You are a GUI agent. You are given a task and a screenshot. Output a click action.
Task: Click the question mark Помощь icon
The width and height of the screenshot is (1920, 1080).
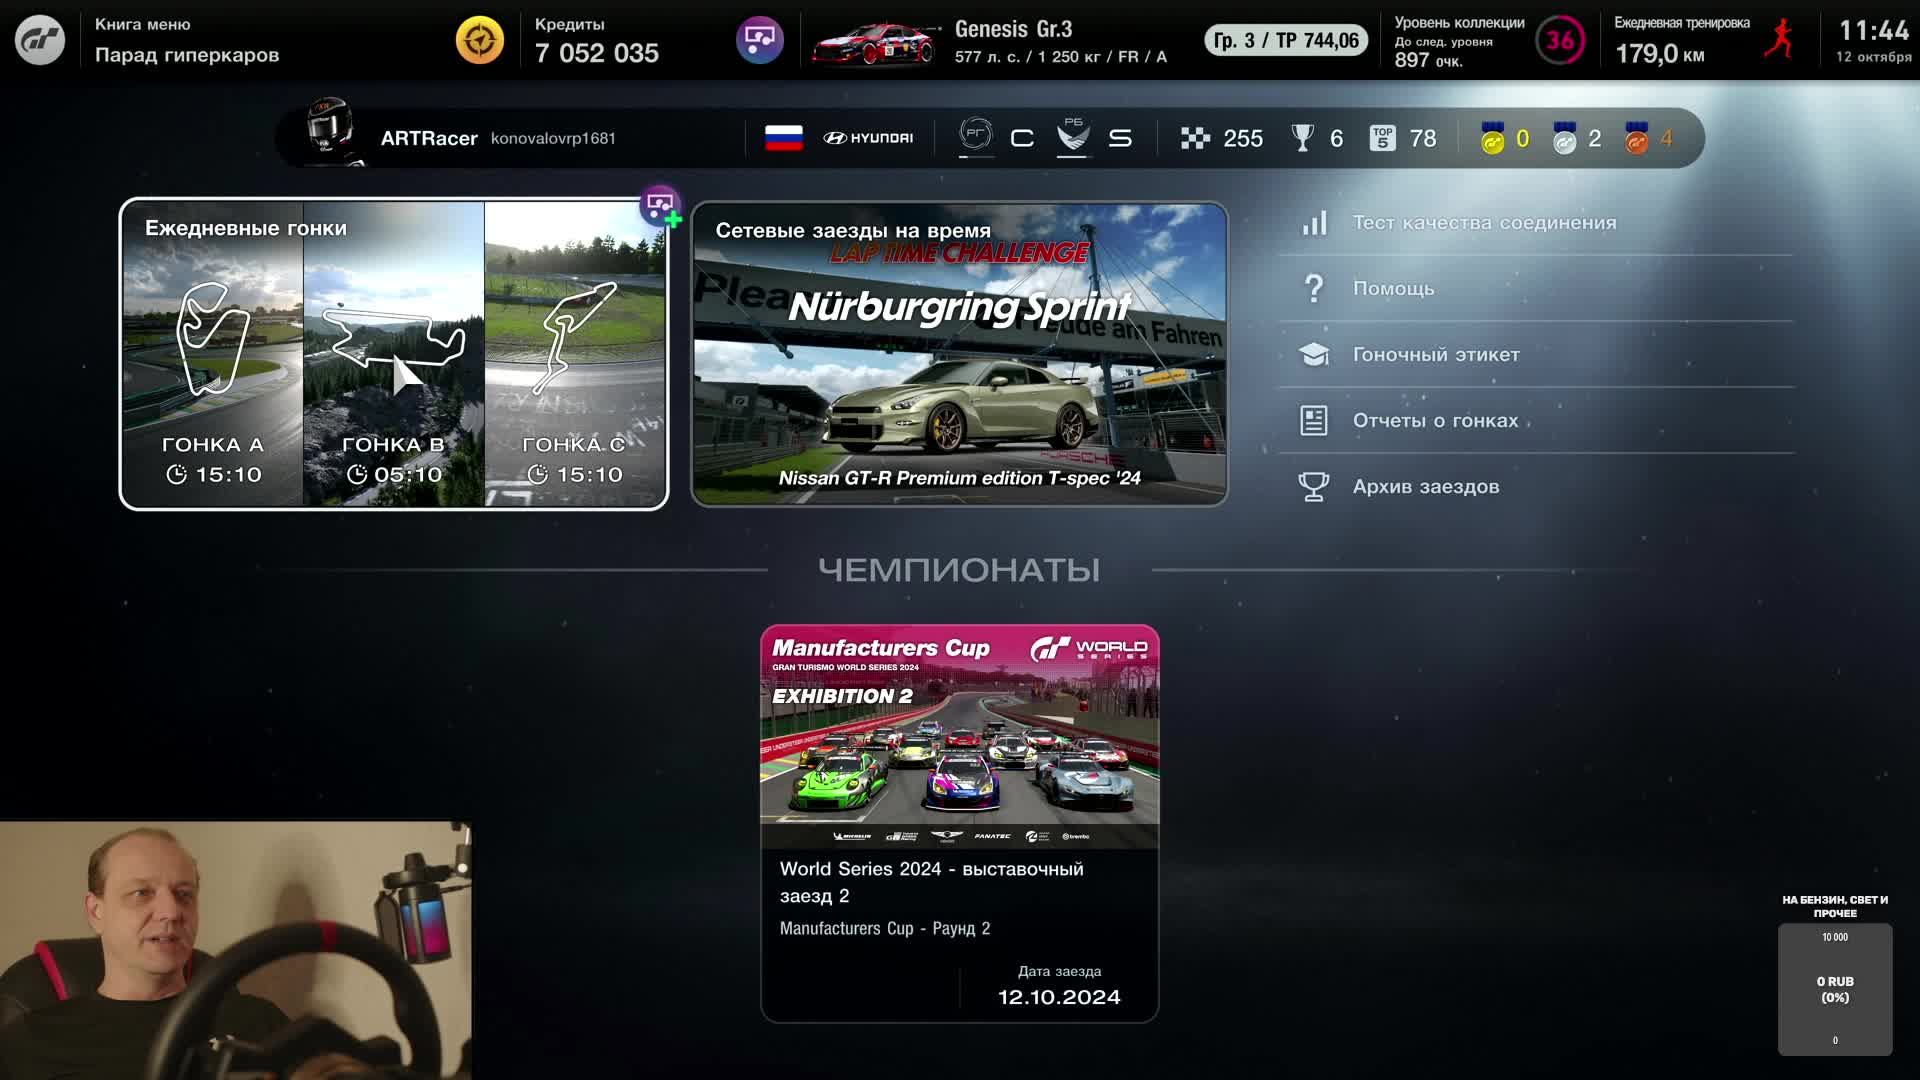point(1312,289)
